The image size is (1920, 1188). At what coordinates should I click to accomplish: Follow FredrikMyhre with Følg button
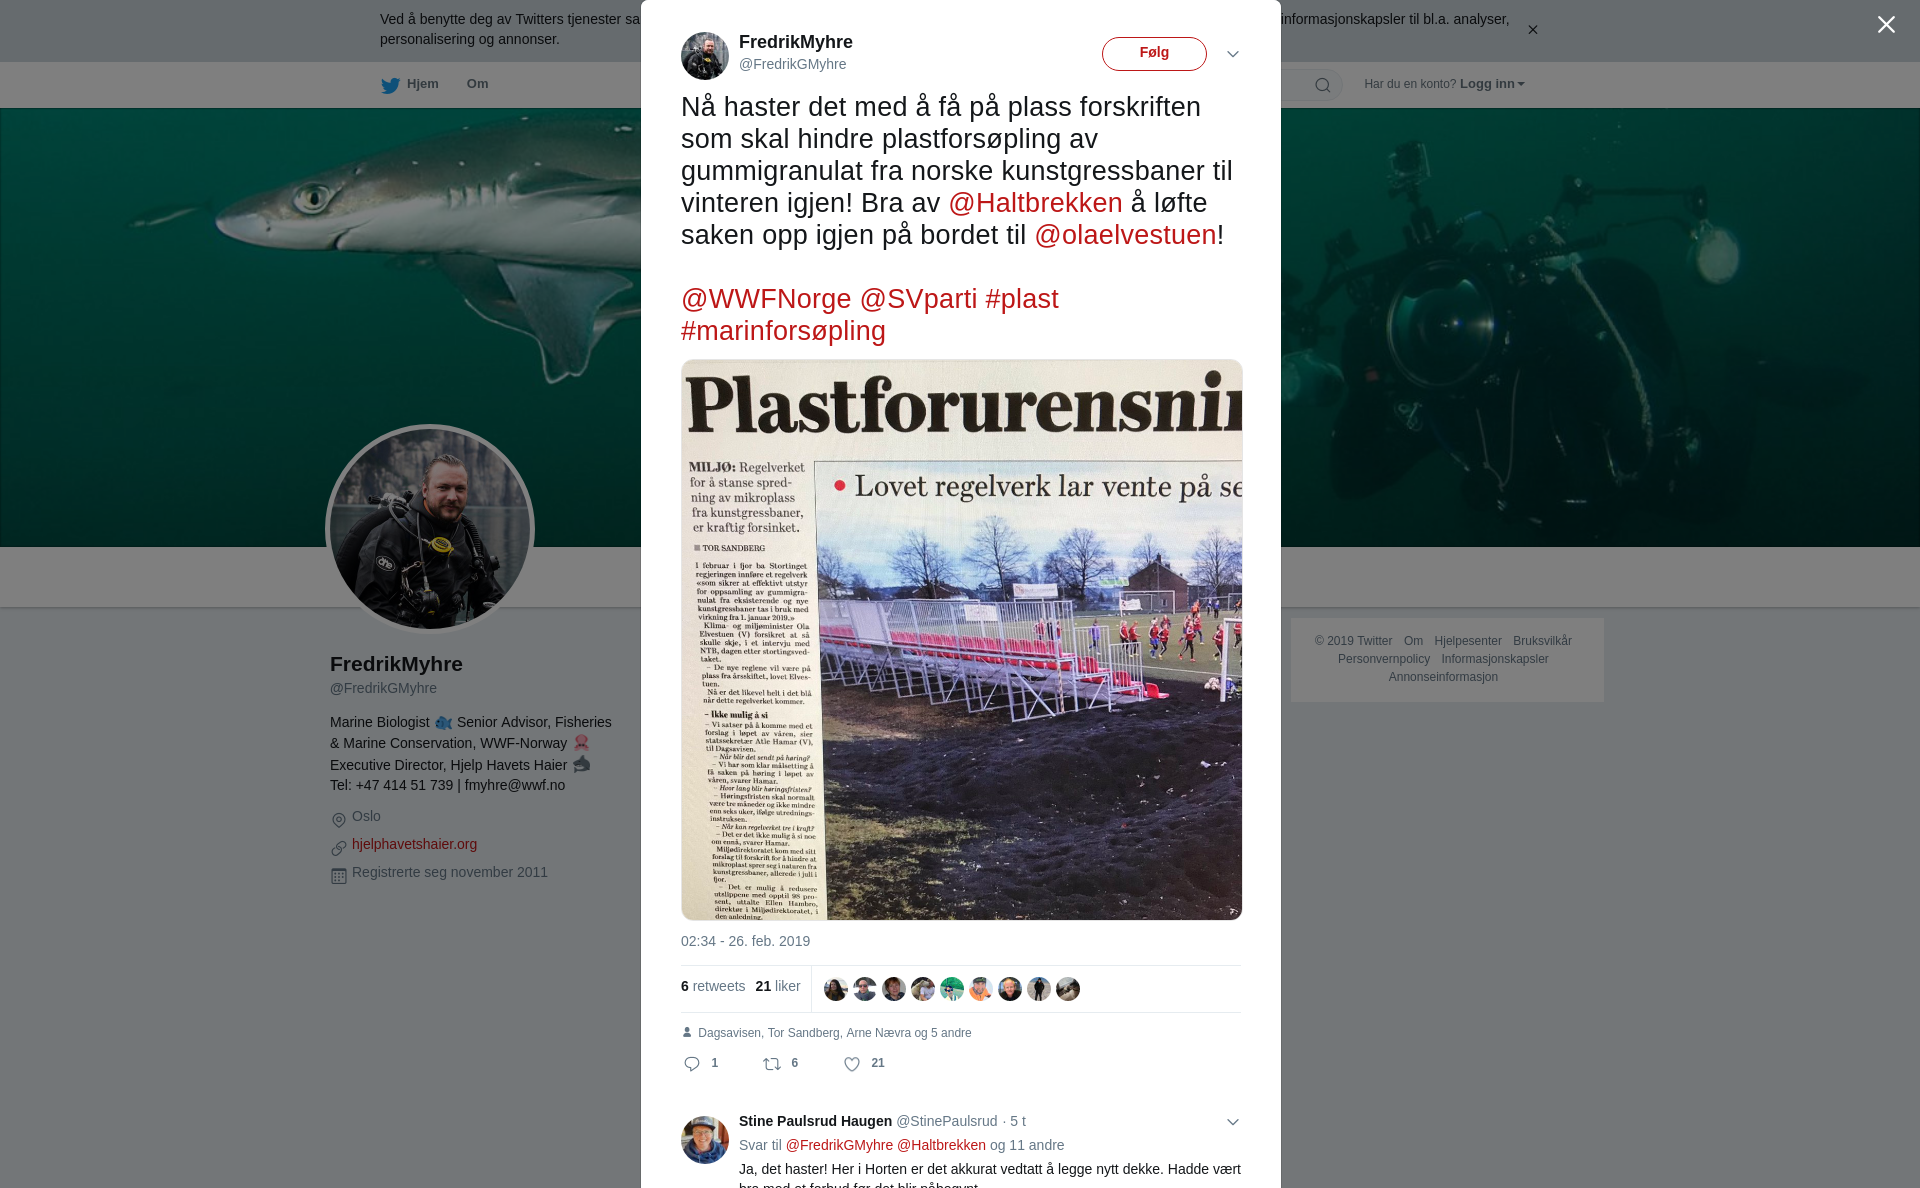pos(1154,54)
